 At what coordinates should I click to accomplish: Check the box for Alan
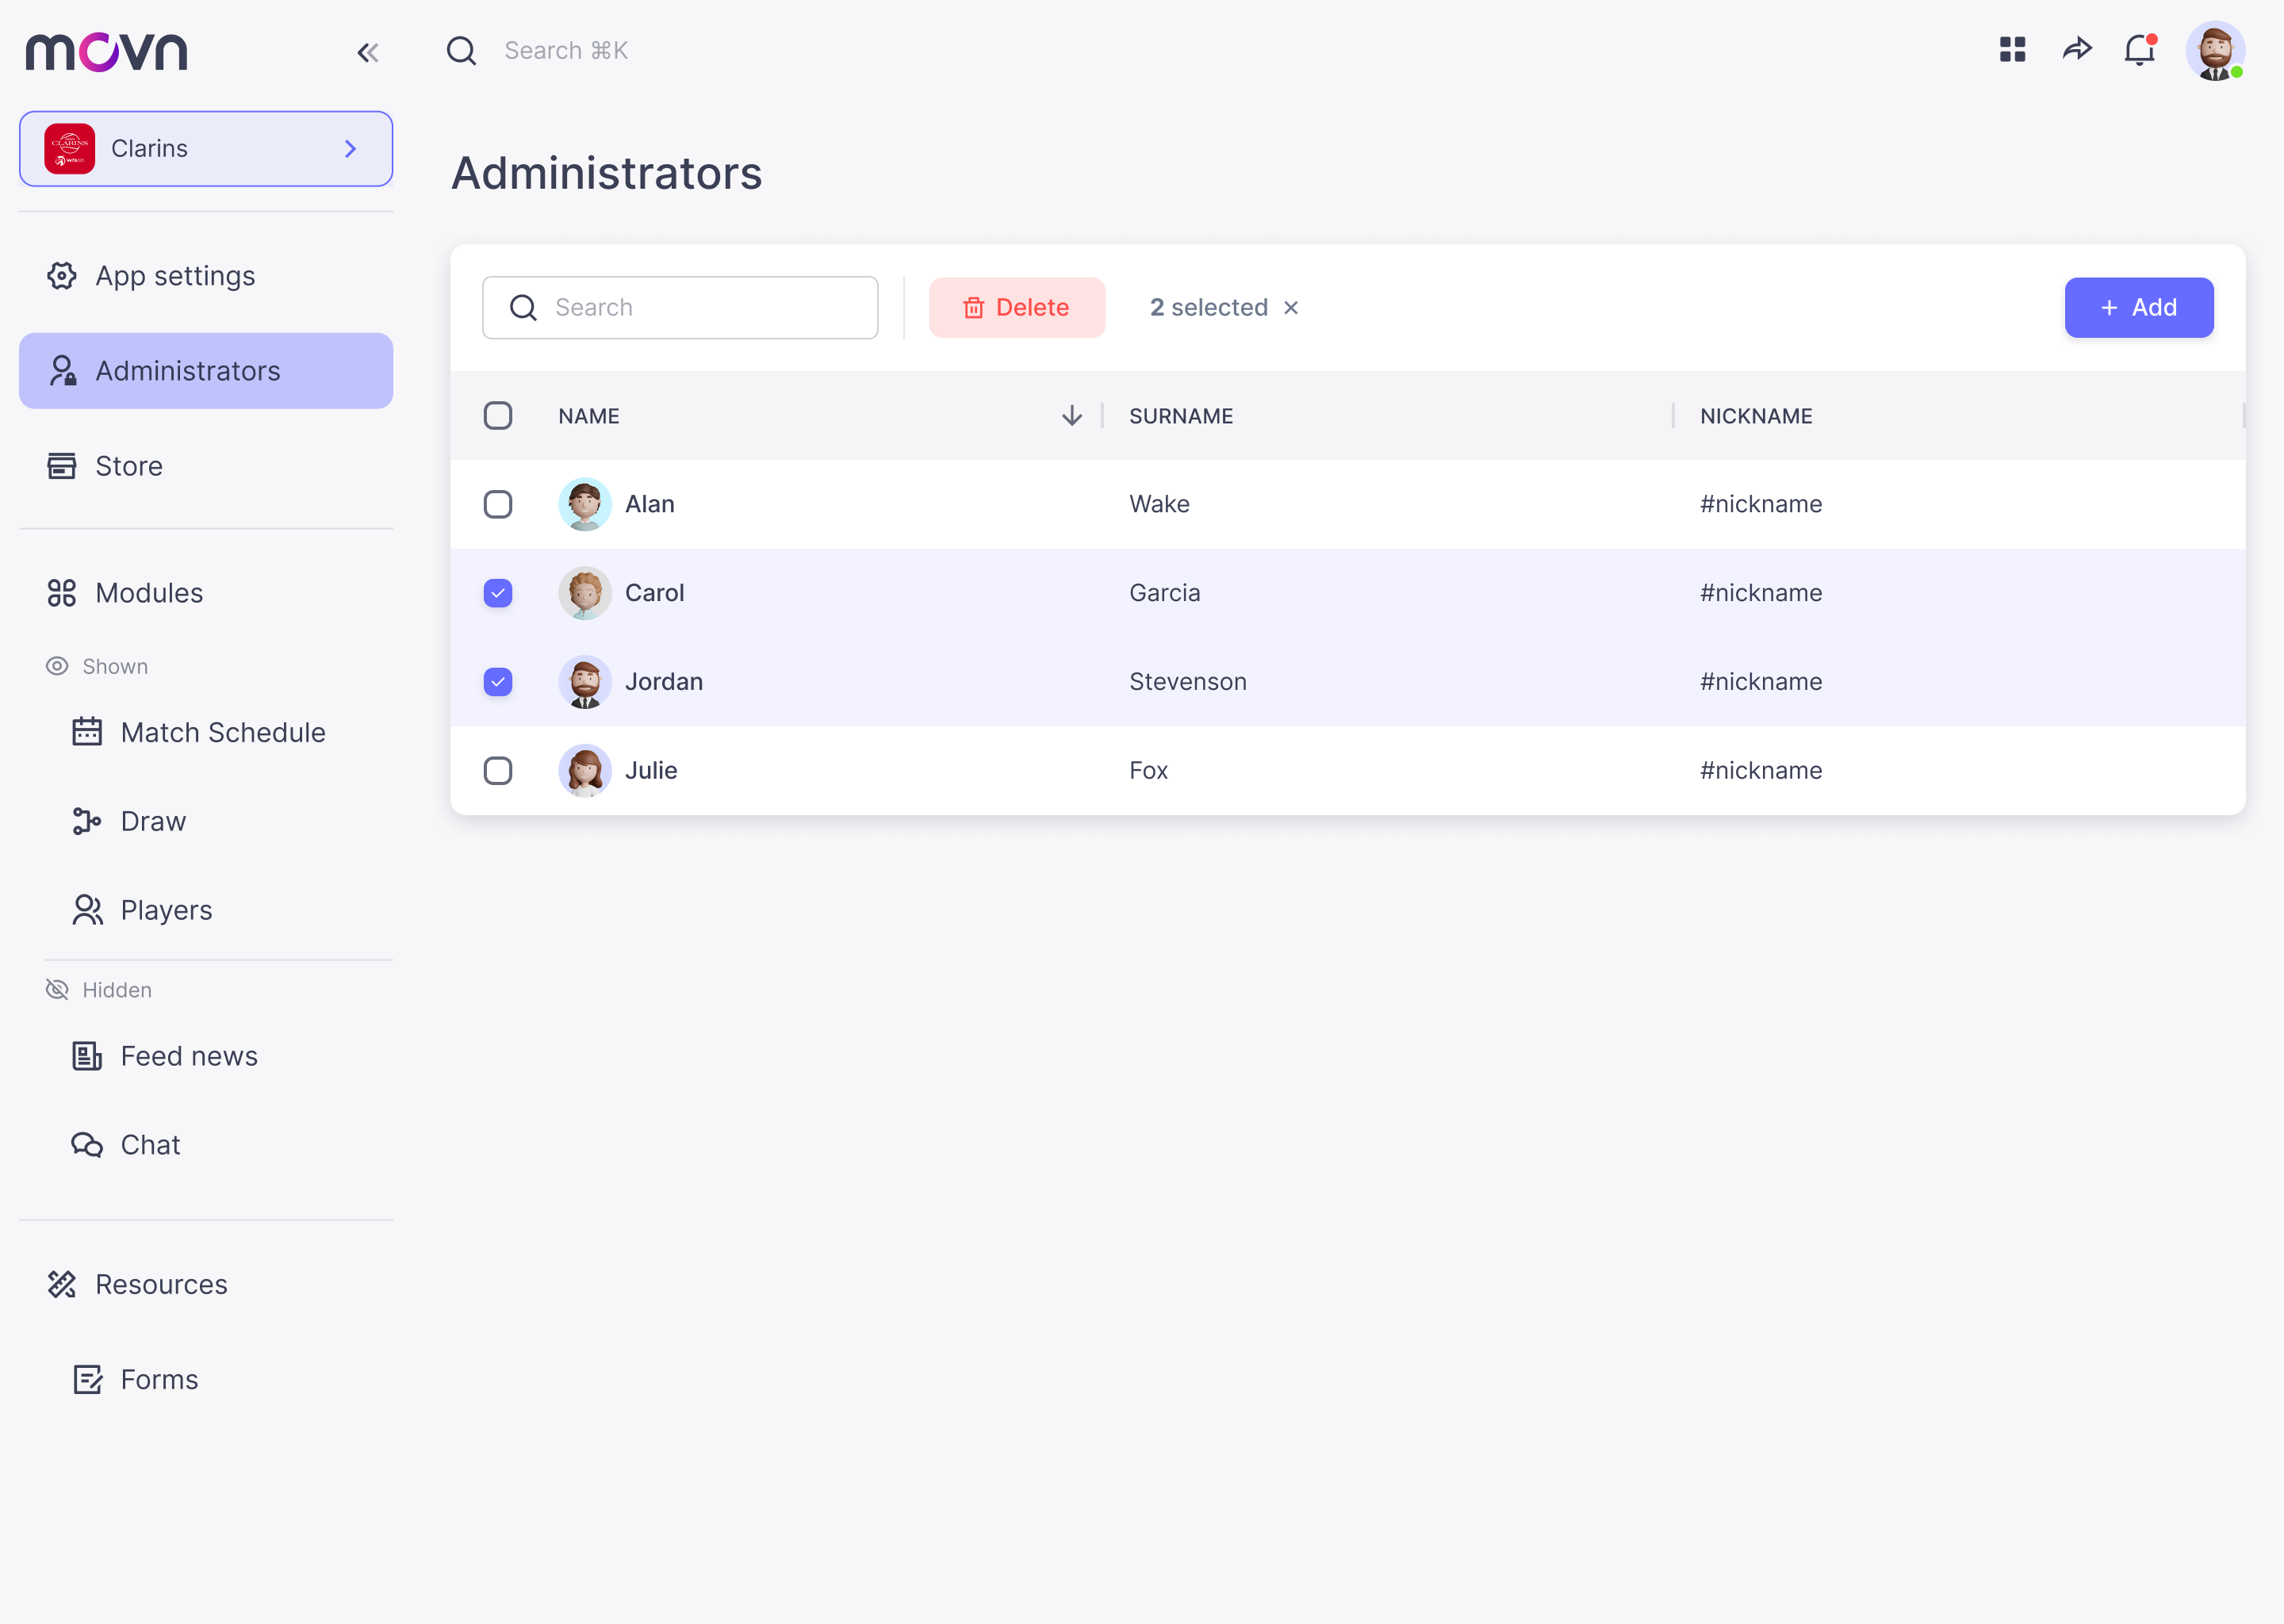click(x=497, y=504)
